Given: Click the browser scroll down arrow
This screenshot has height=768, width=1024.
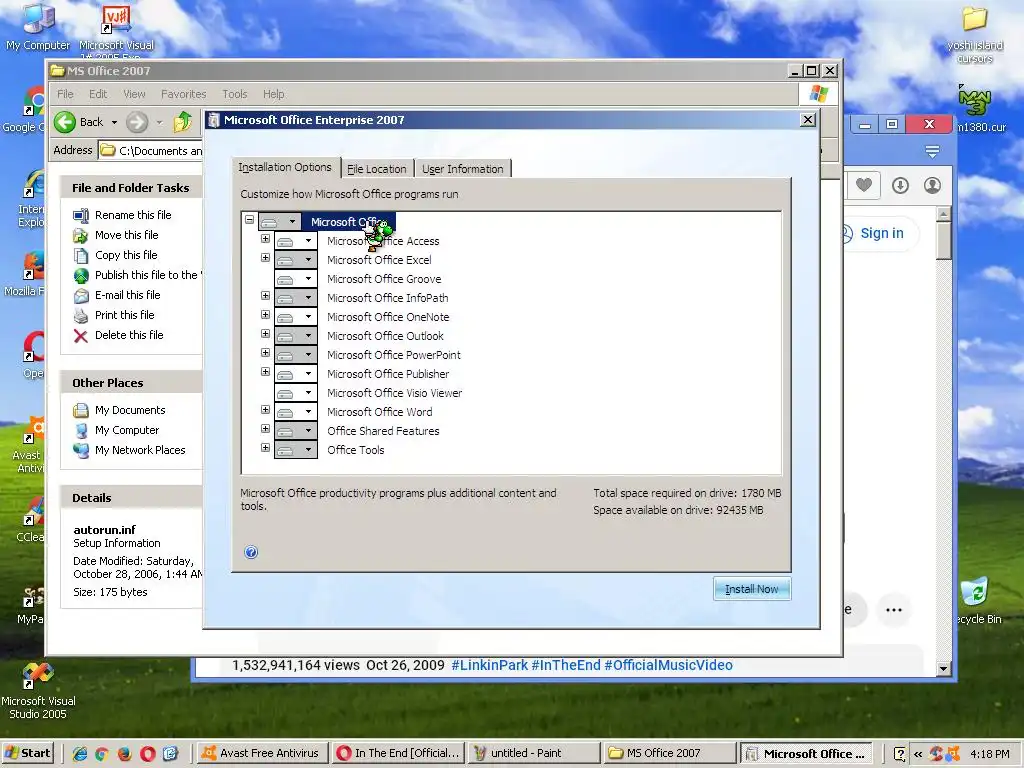Looking at the screenshot, I should point(943,668).
